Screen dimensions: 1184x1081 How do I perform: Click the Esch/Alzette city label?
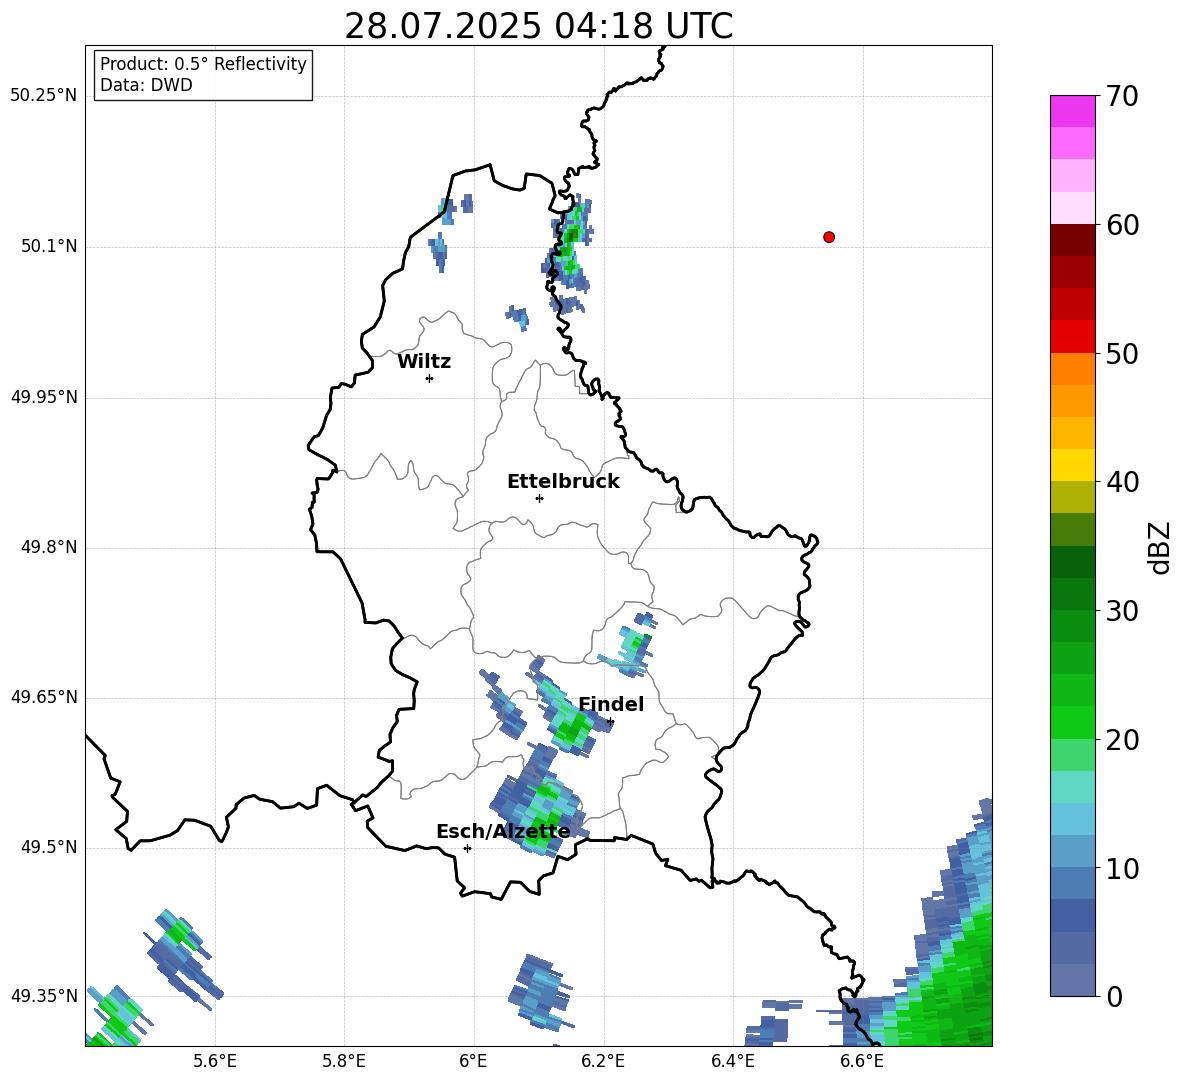[503, 832]
